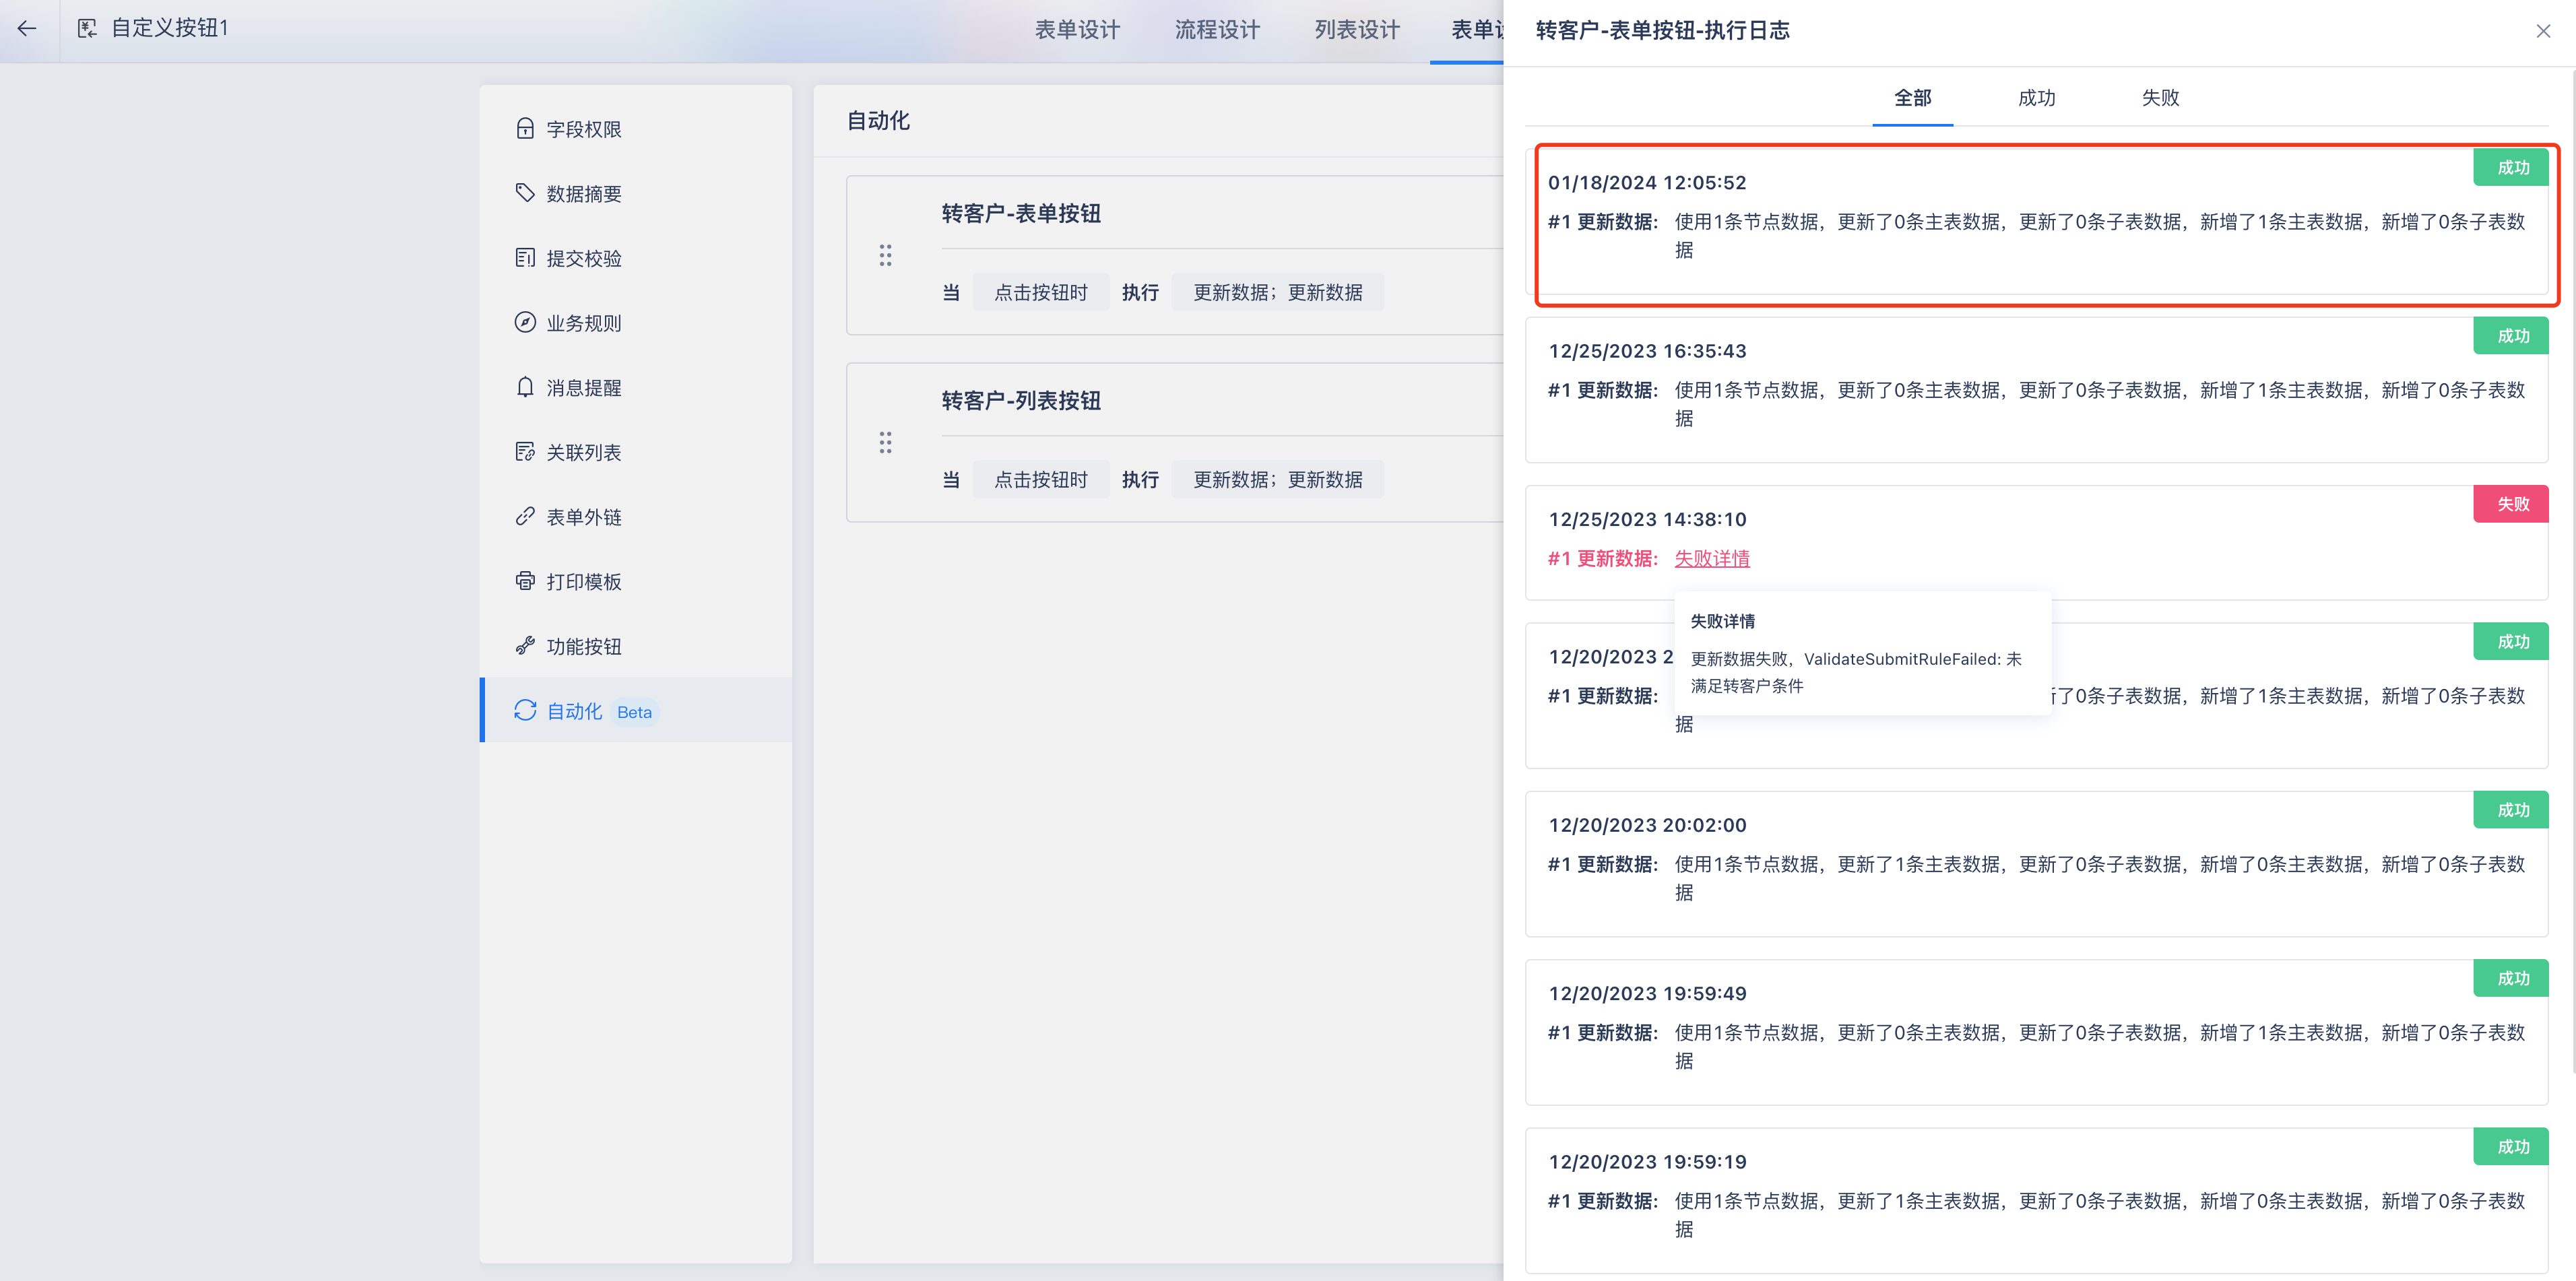
Task: Click the 功能按钮 wrench icon
Action: 525,646
